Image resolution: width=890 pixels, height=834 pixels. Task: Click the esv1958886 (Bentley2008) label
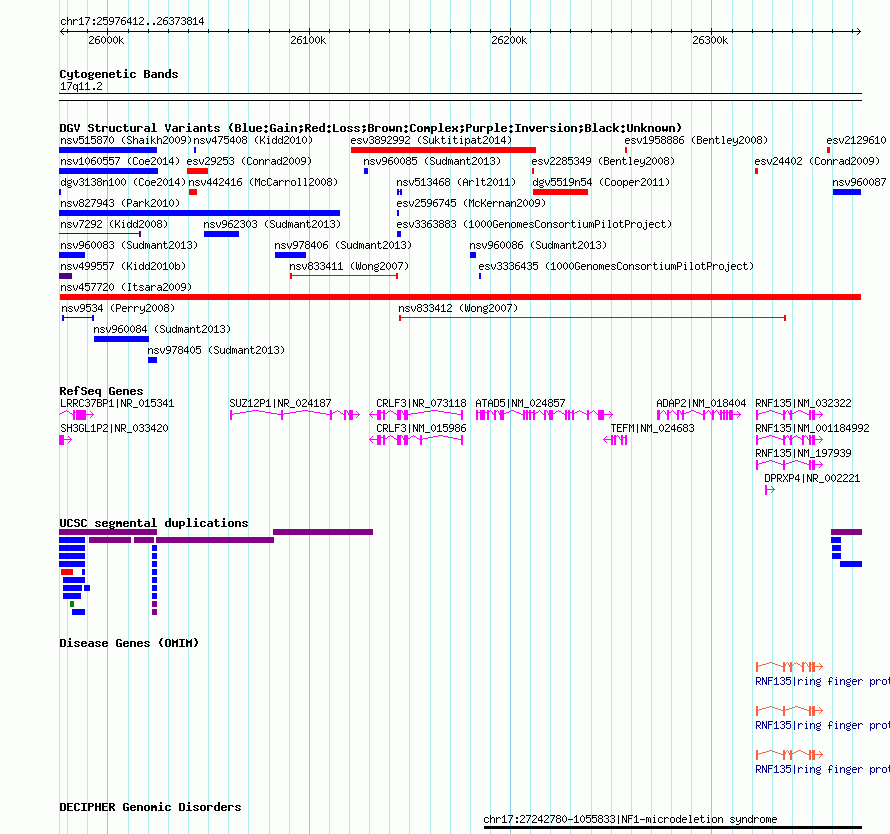(696, 140)
